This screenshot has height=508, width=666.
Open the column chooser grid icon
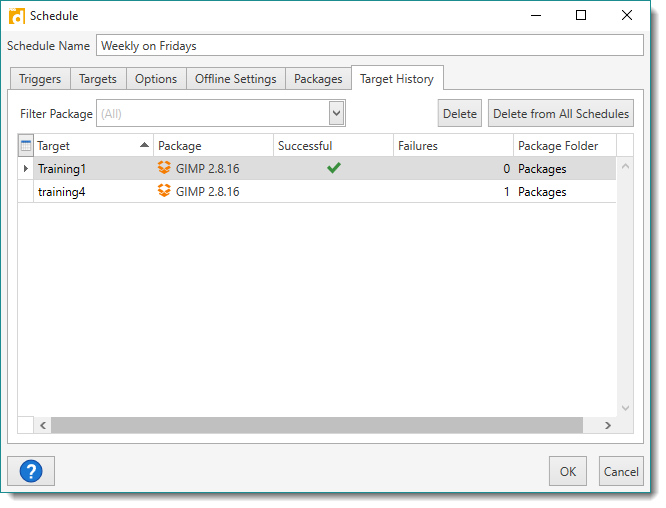[x=26, y=146]
